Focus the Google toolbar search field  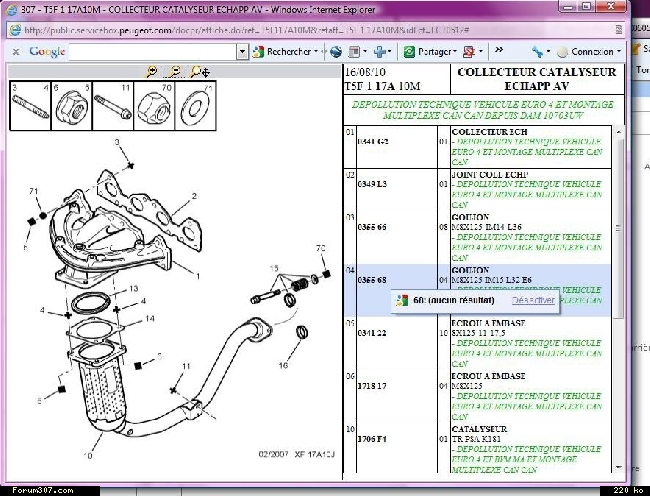click(x=153, y=52)
